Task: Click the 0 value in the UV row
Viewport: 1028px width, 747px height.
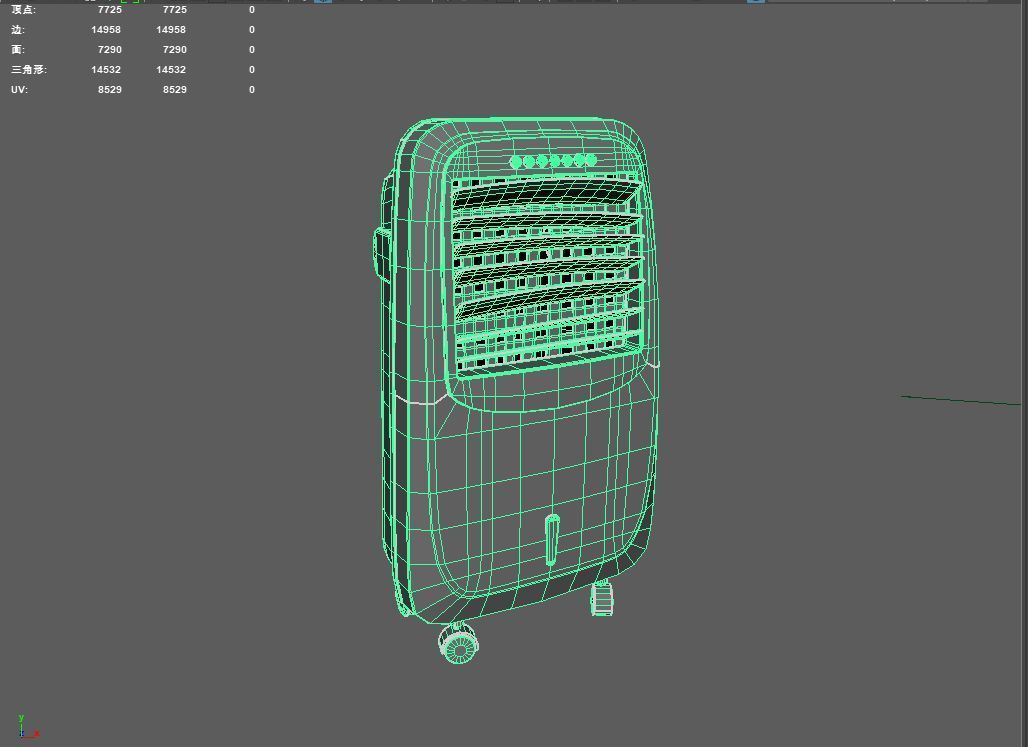Action: [x=252, y=89]
